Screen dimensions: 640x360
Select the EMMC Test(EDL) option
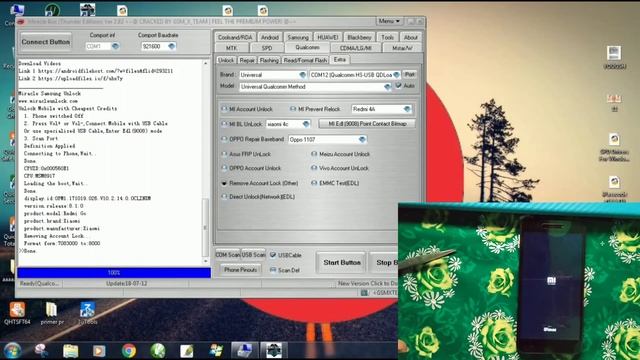pos(335,183)
